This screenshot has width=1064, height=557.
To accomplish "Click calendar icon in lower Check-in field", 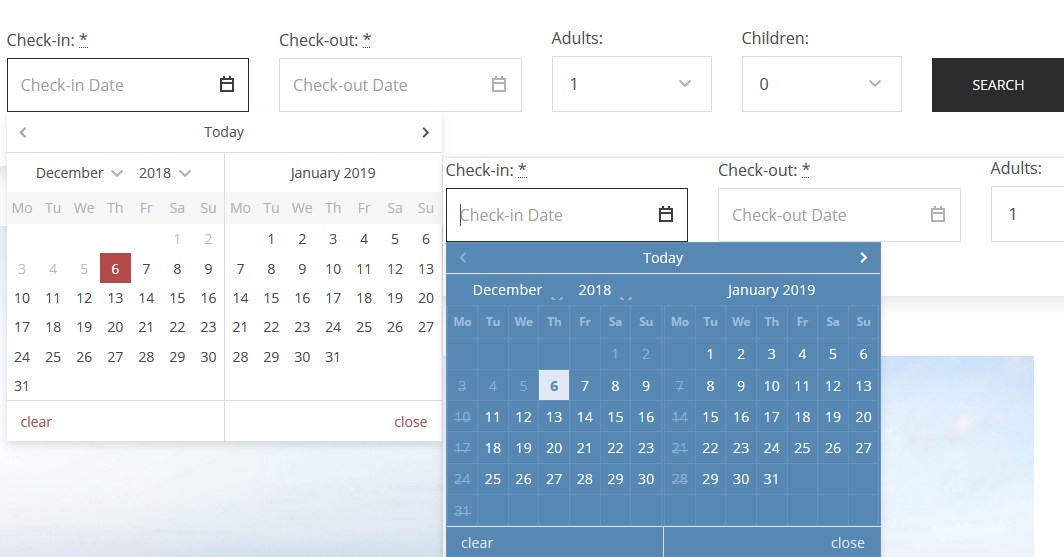I will 666,214.
